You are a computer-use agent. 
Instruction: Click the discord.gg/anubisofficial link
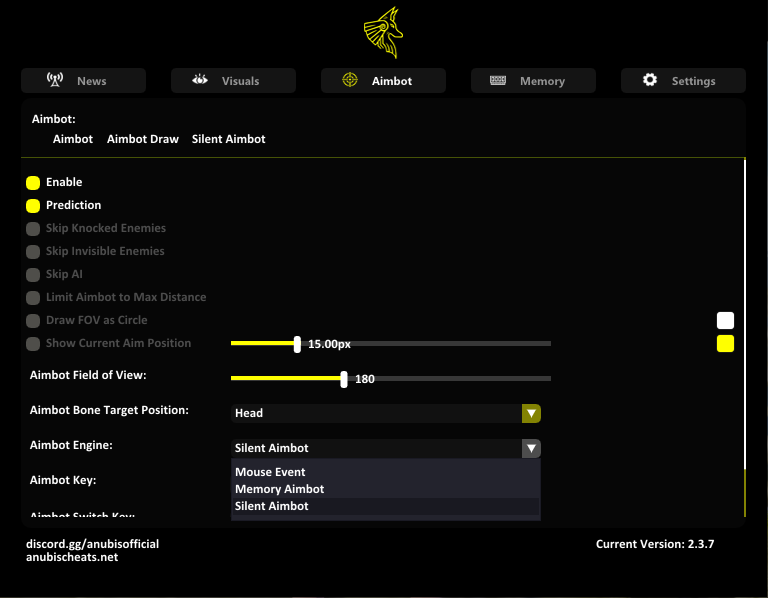click(93, 544)
